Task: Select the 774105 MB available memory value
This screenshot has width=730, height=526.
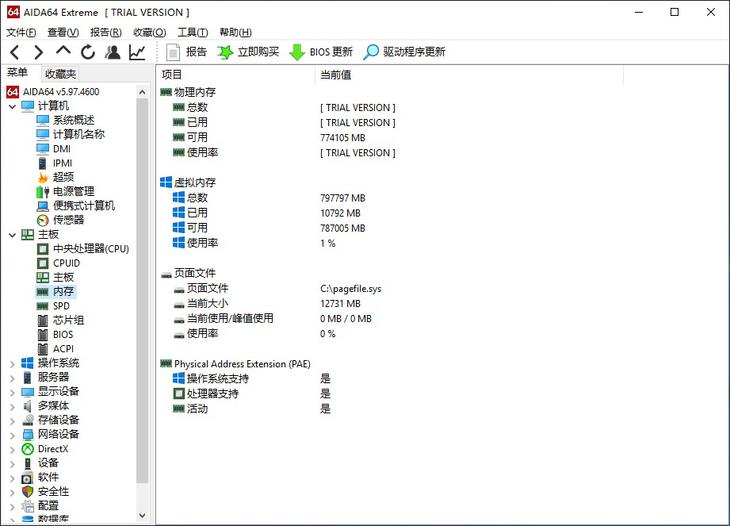Action: [343, 138]
